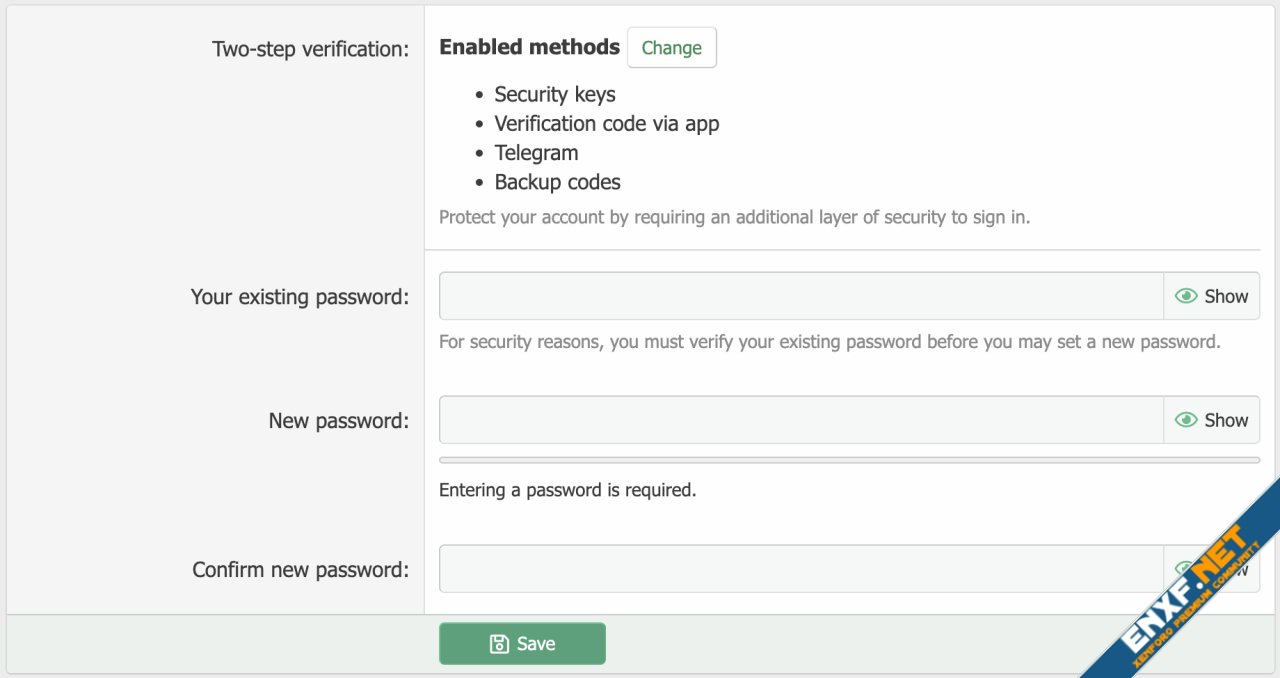The image size is (1280, 678).
Task: Toggle Show text for new password
Action: (x=1226, y=420)
